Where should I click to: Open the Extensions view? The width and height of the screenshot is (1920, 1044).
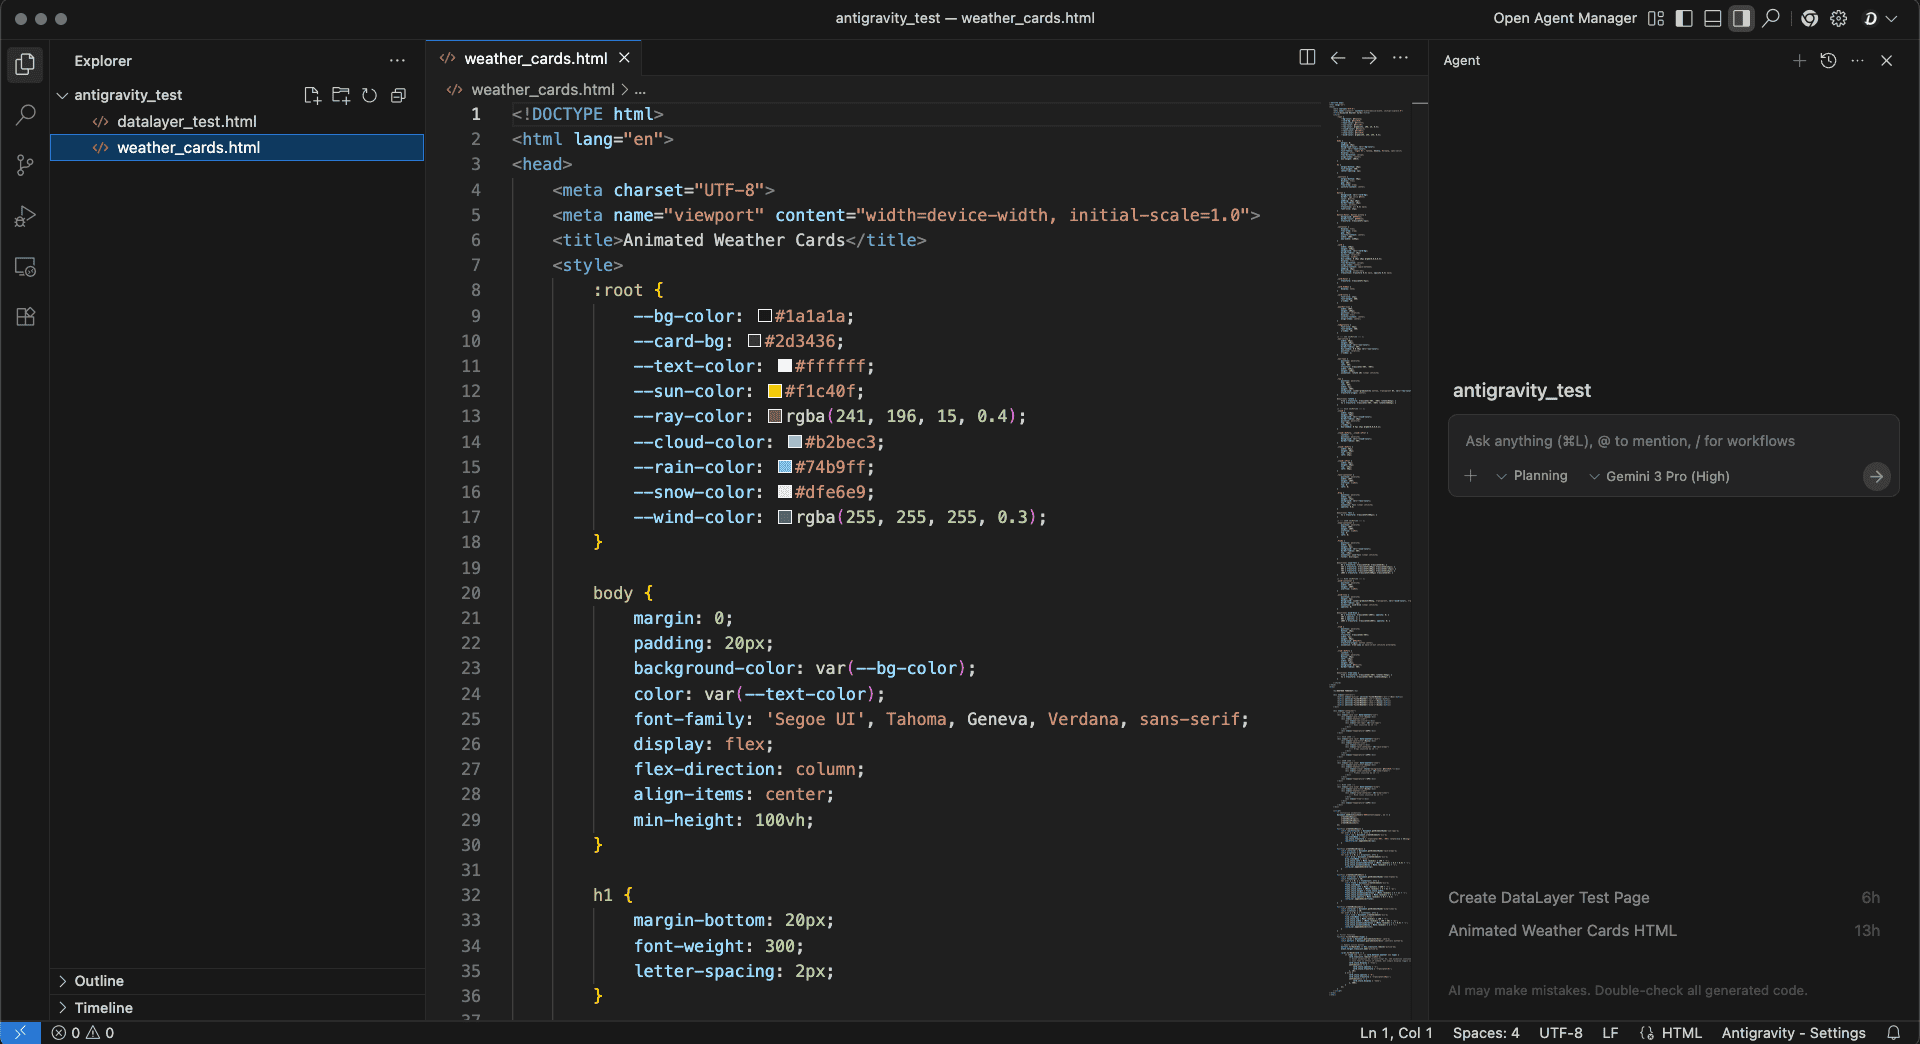tap(25, 317)
